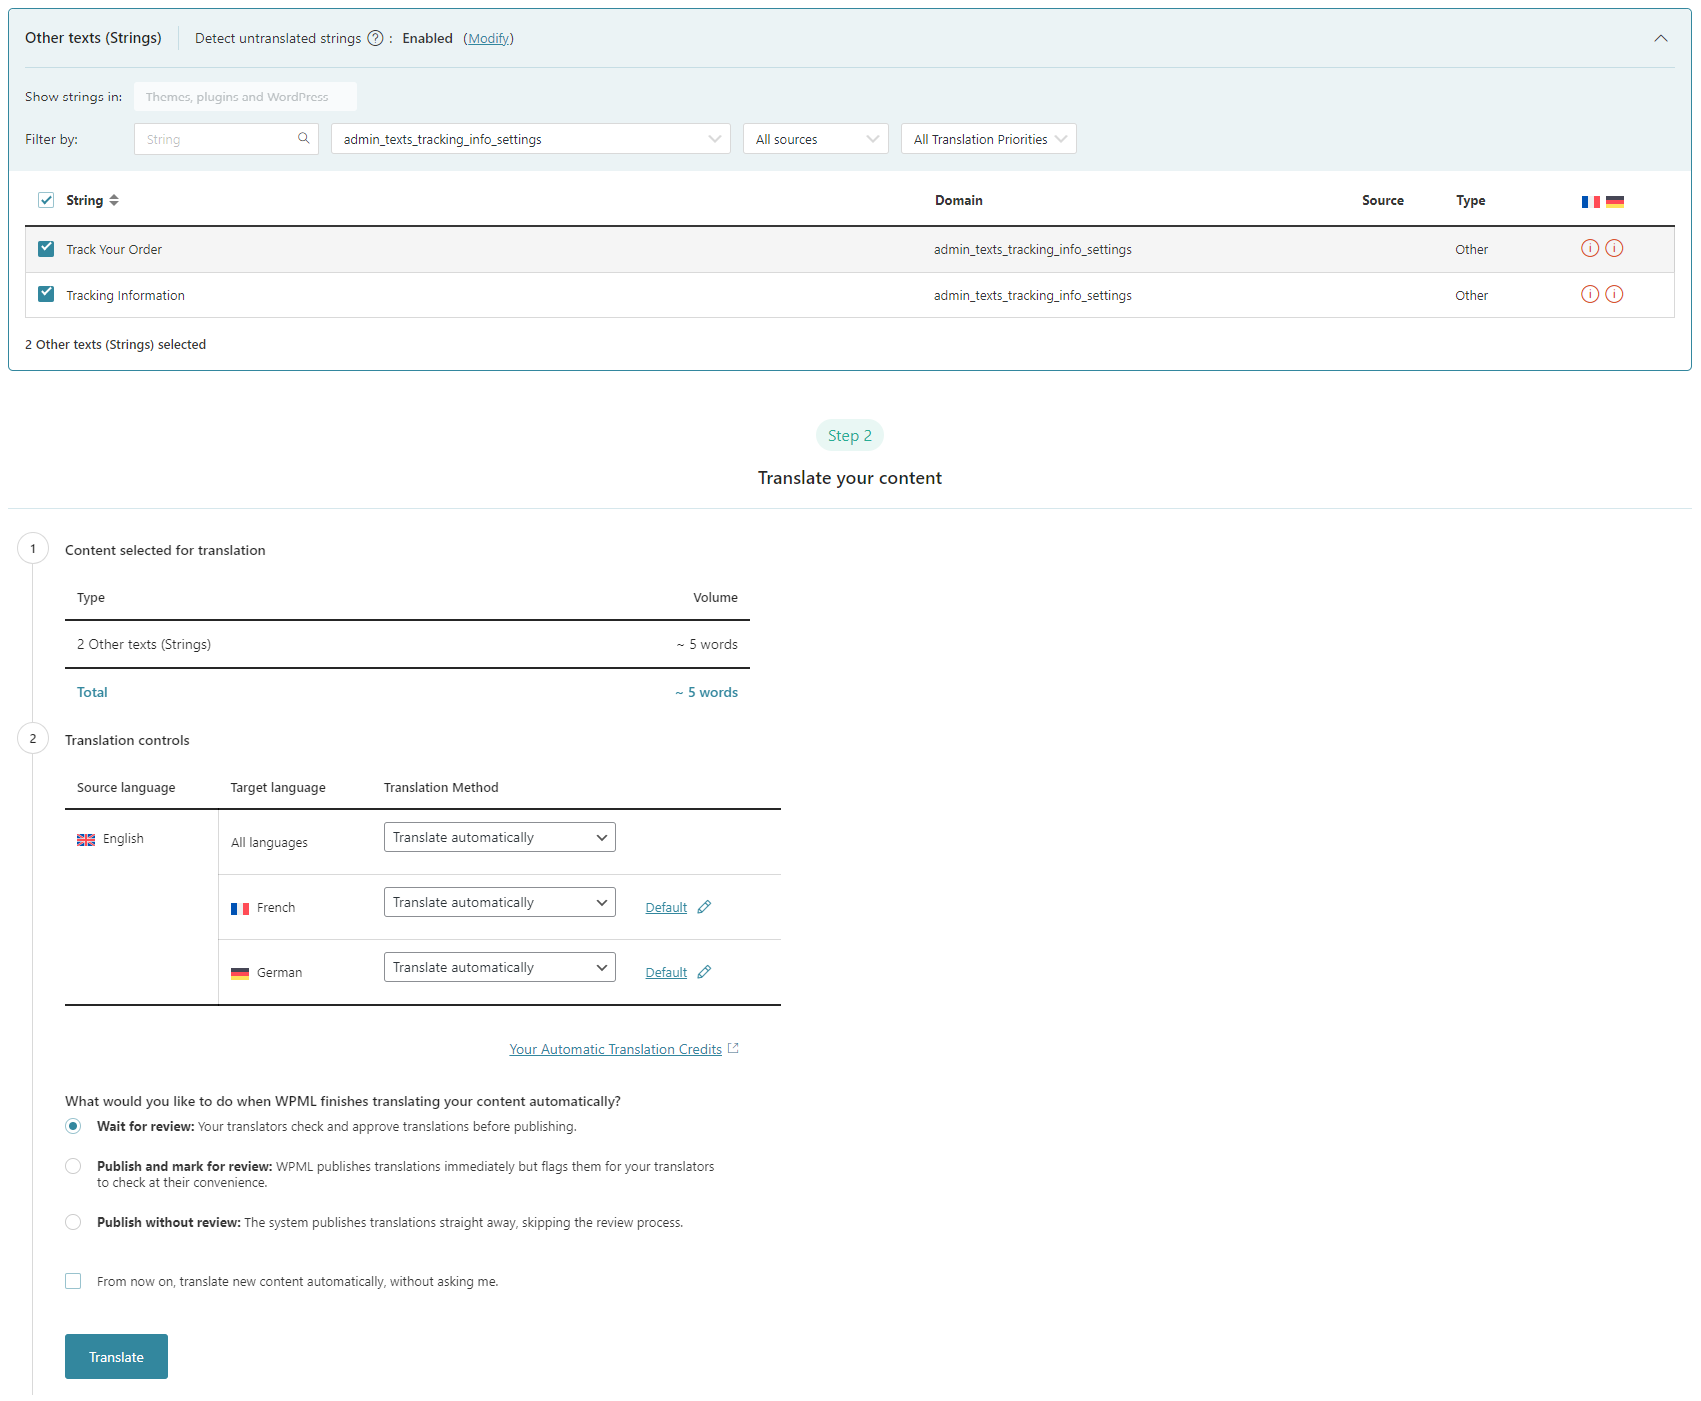This screenshot has width=1701, height=1401.
Task: Select the Publish without review option
Action: 72,1221
